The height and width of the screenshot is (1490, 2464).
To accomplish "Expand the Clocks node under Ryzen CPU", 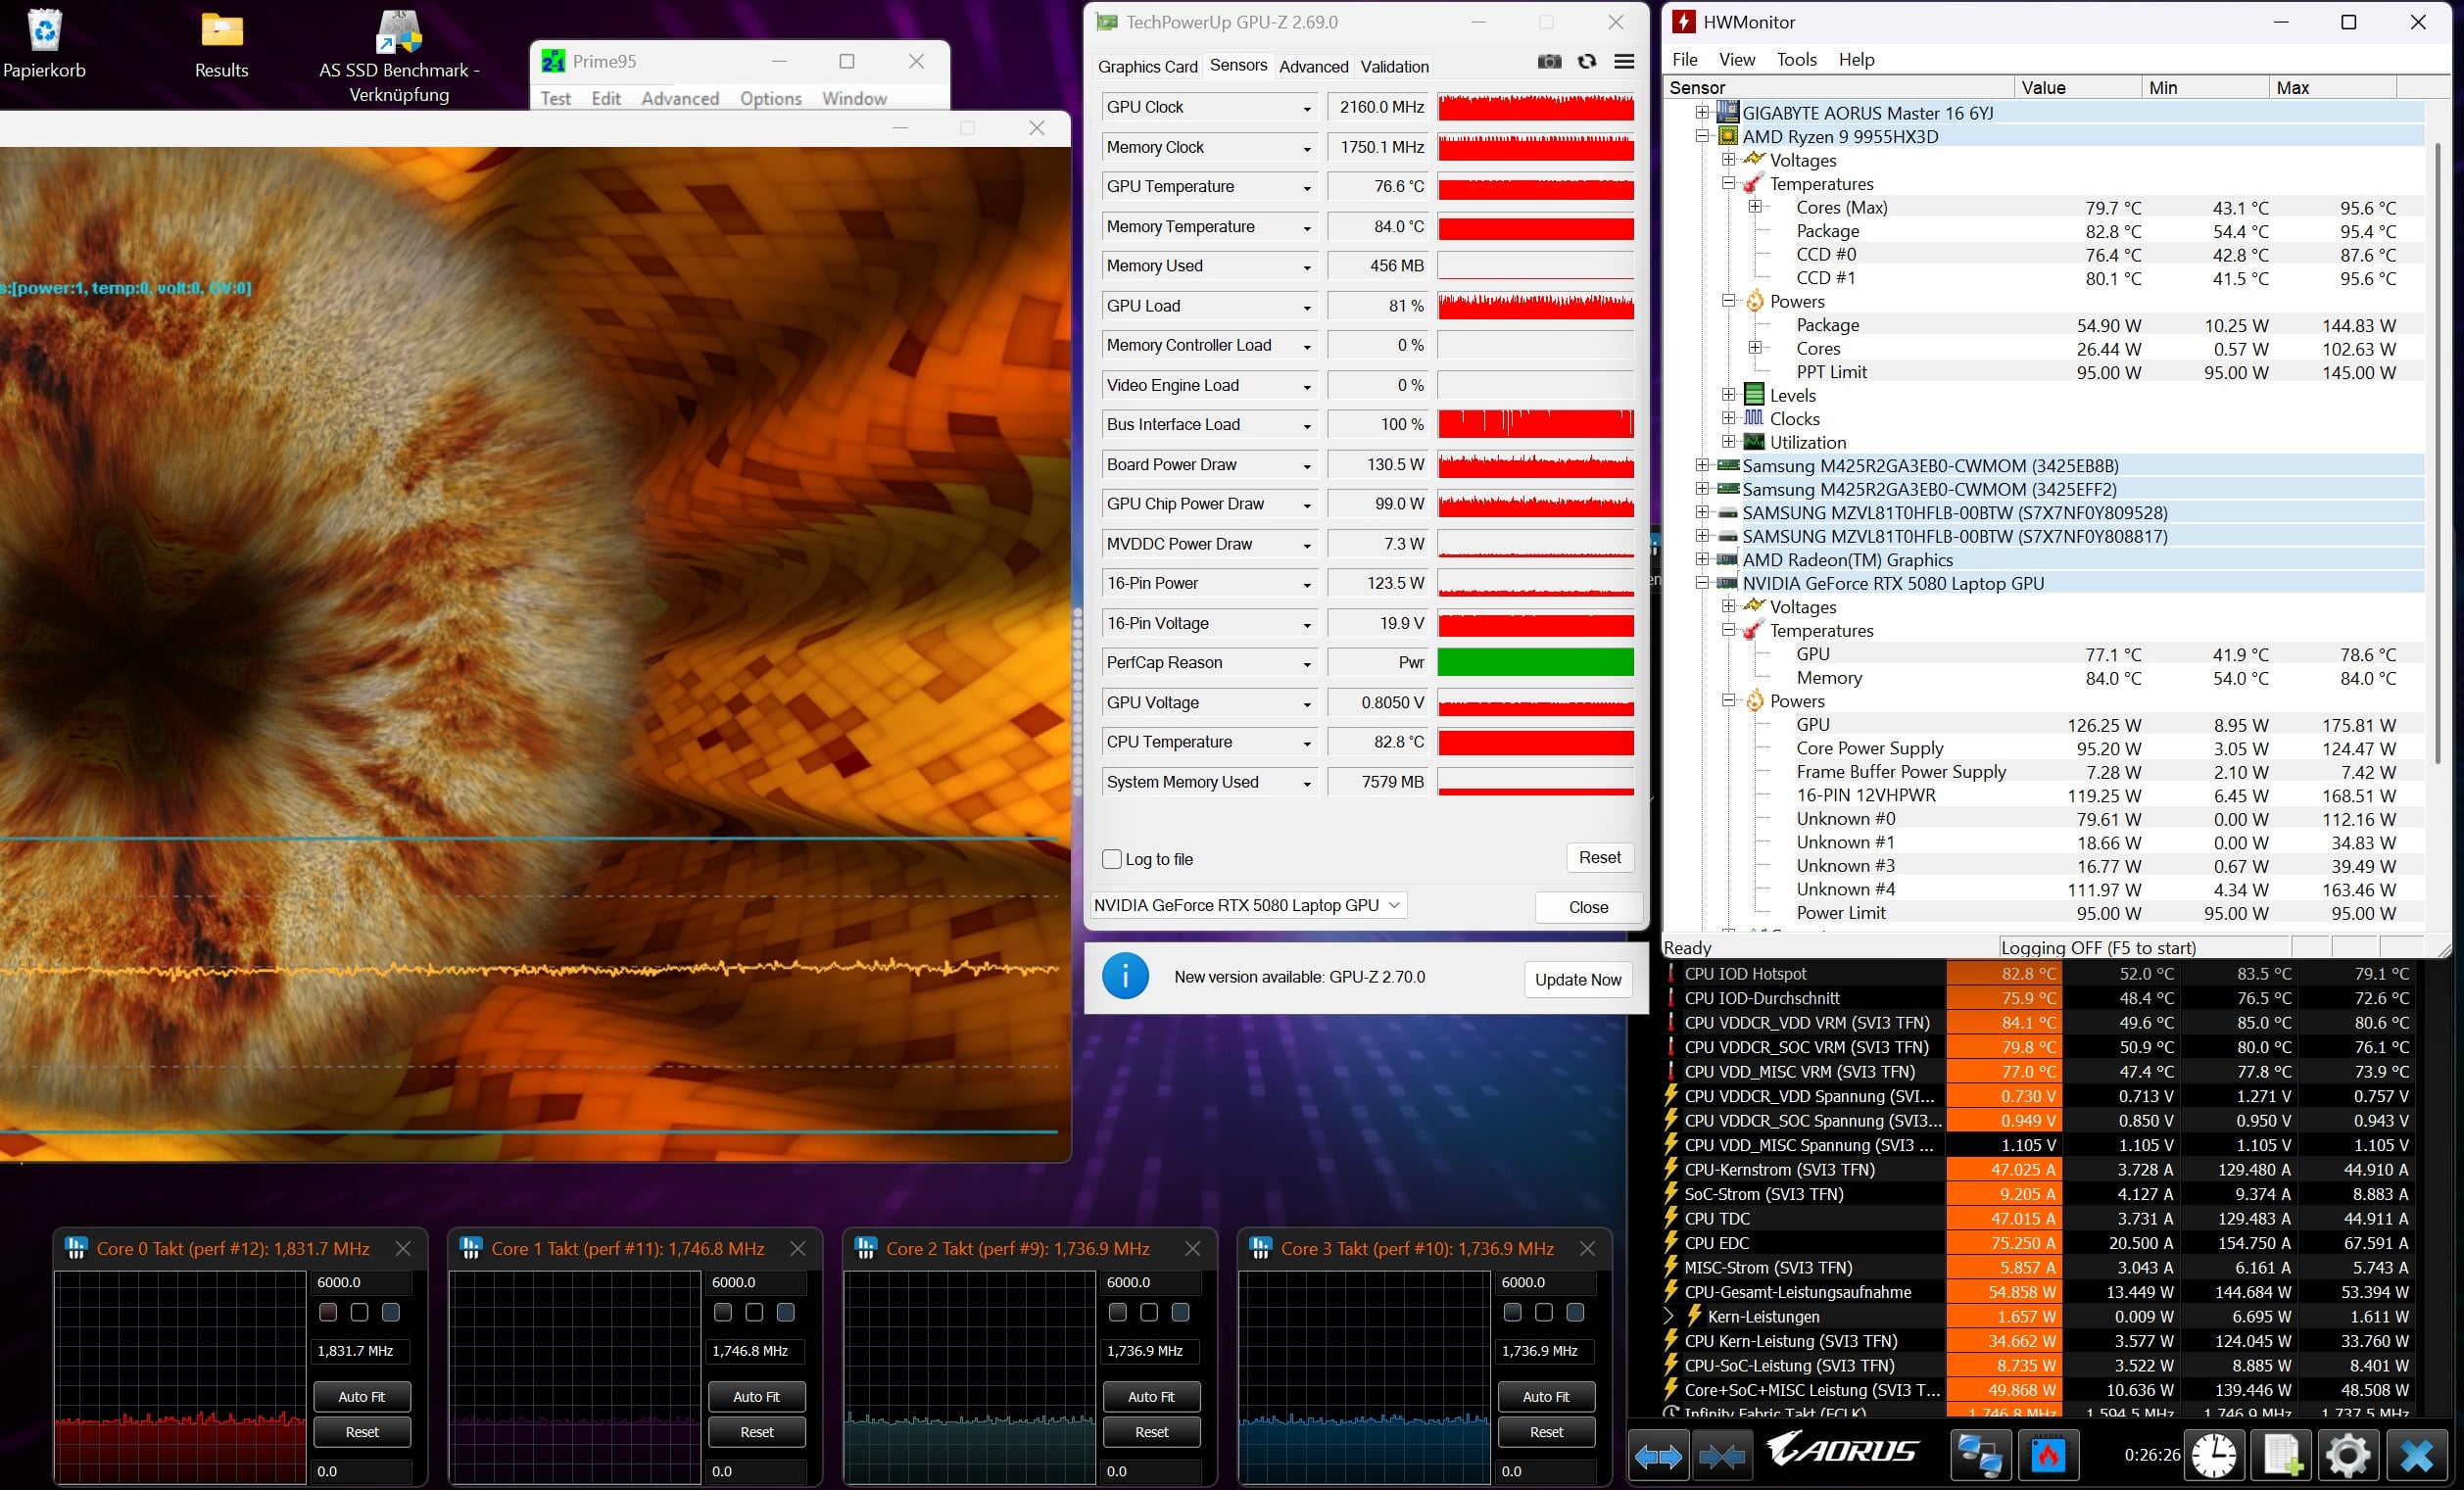I will tap(1729, 418).
